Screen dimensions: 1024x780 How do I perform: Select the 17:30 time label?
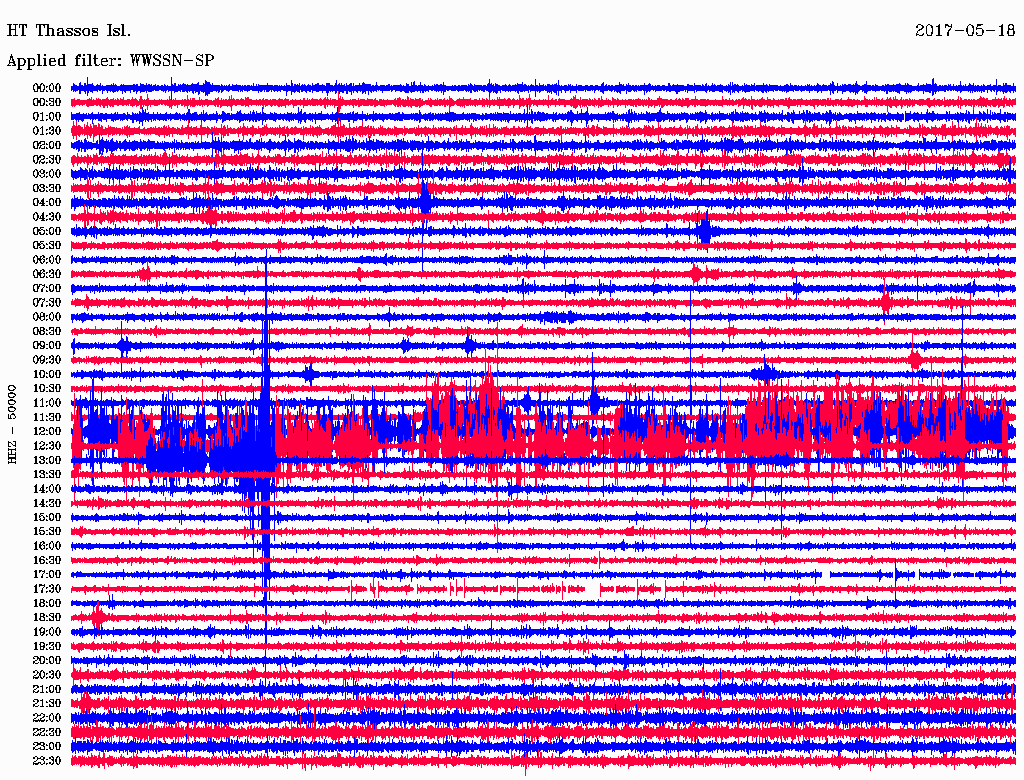pos(47,589)
